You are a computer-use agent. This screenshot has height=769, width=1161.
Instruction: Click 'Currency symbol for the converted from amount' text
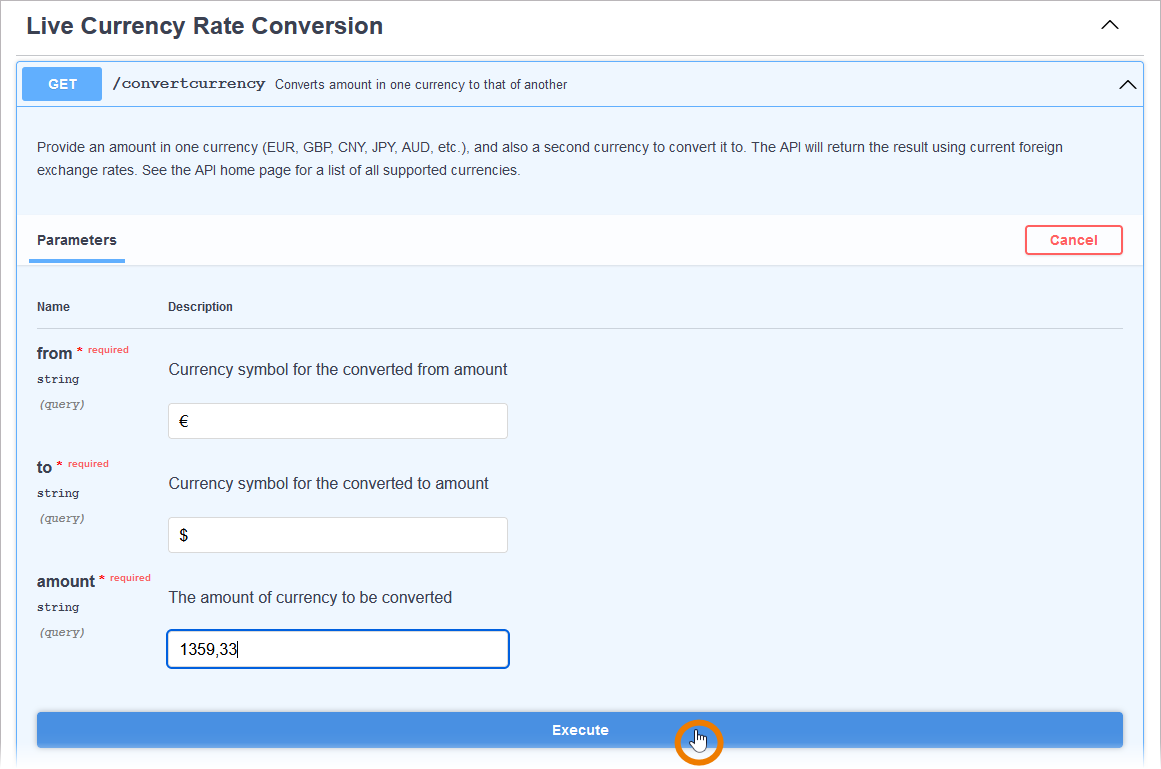(x=338, y=370)
